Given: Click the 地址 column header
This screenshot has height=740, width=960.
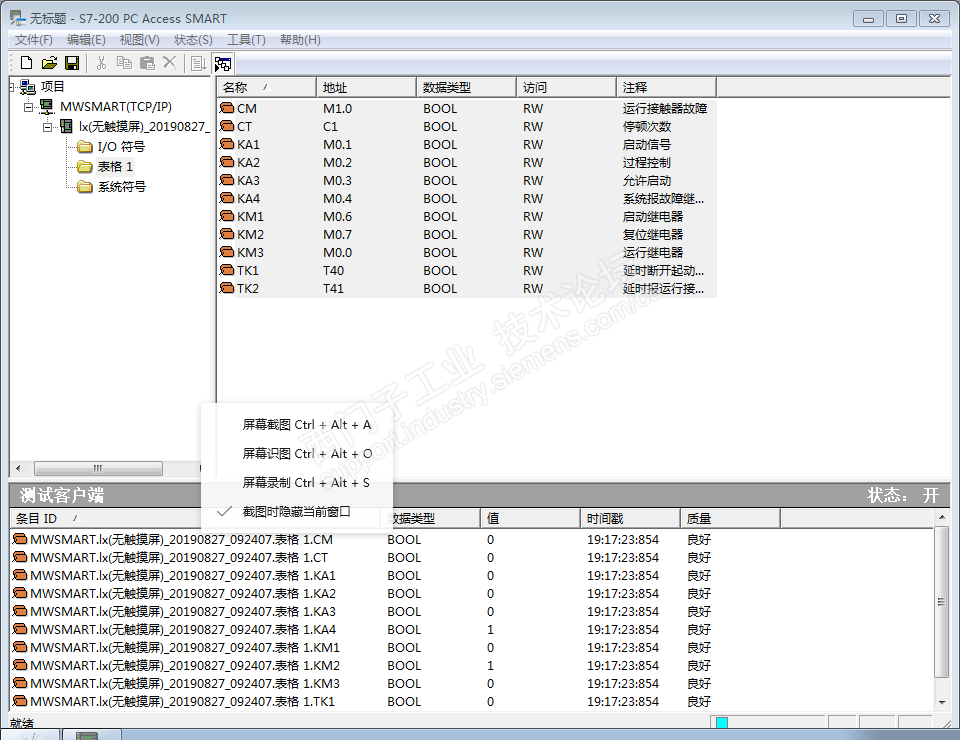Looking at the screenshot, I should pyautogui.click(x=366, y=88).
